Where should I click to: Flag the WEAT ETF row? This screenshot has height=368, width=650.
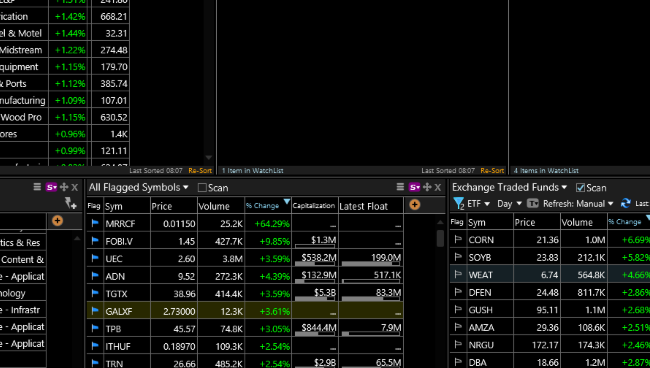coord(458,274)
